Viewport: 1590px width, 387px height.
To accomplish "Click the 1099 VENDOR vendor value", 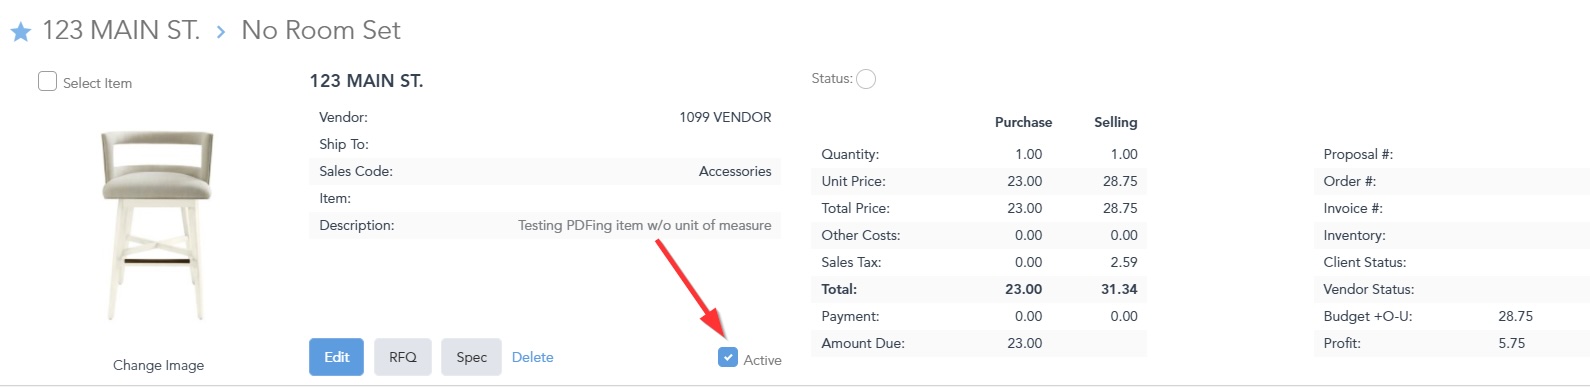I will click(725, 117).
